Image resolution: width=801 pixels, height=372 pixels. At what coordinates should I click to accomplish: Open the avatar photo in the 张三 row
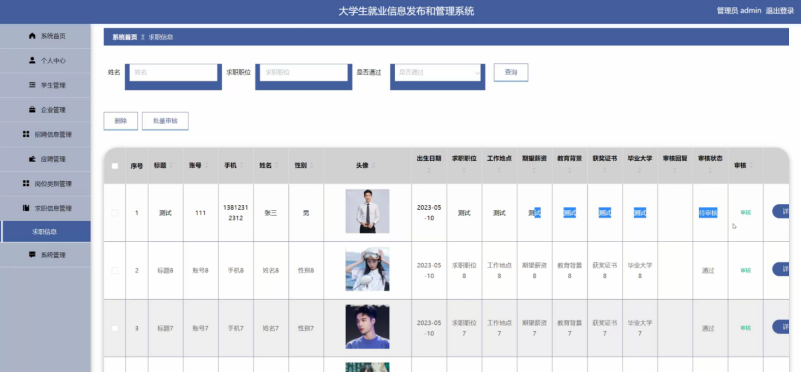click(367, 211)
